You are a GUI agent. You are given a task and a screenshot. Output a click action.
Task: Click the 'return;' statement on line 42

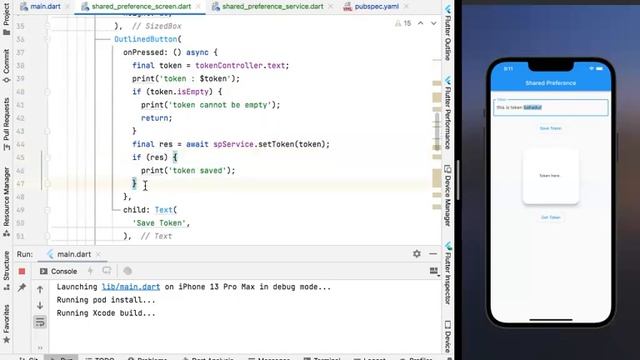157,118
